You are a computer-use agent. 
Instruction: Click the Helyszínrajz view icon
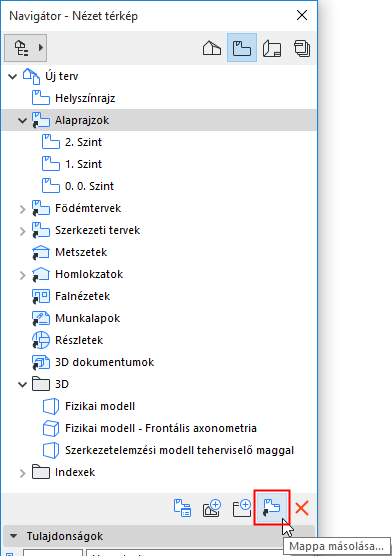coord(41,98)
